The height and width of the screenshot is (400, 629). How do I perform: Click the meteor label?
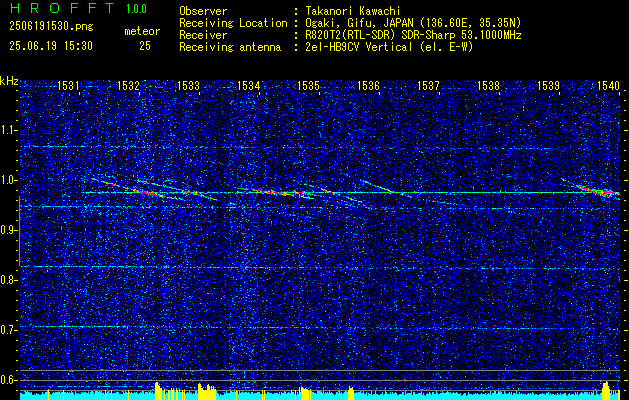click(142, 32)
